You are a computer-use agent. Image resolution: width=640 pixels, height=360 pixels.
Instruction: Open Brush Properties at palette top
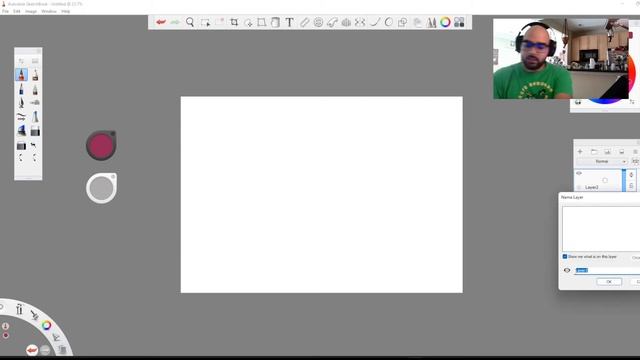[x=21, y=61]
